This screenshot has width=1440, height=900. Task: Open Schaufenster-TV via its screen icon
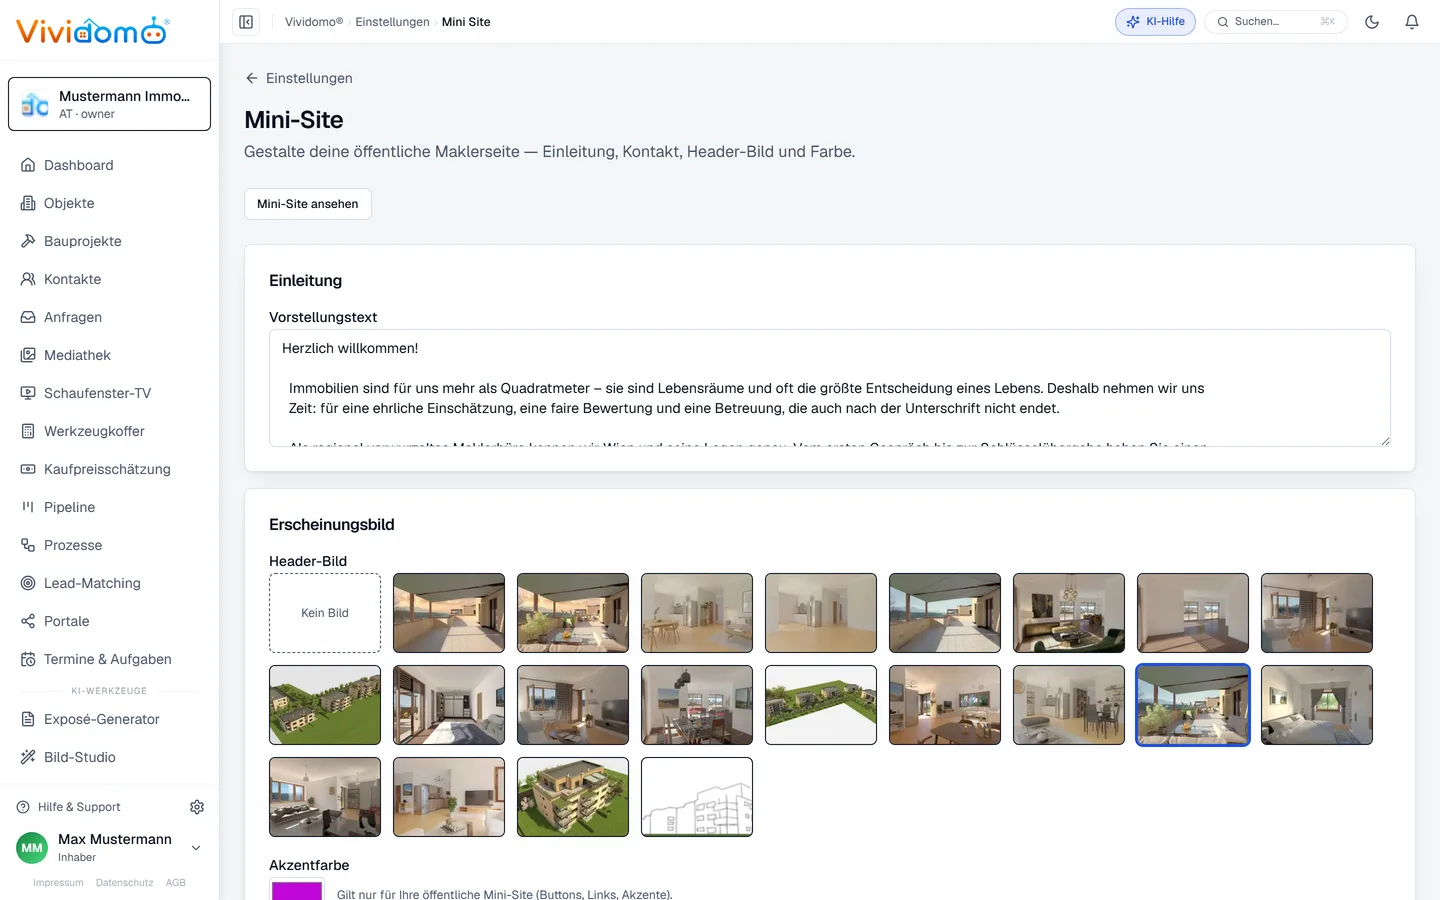[x=28, y=393]
